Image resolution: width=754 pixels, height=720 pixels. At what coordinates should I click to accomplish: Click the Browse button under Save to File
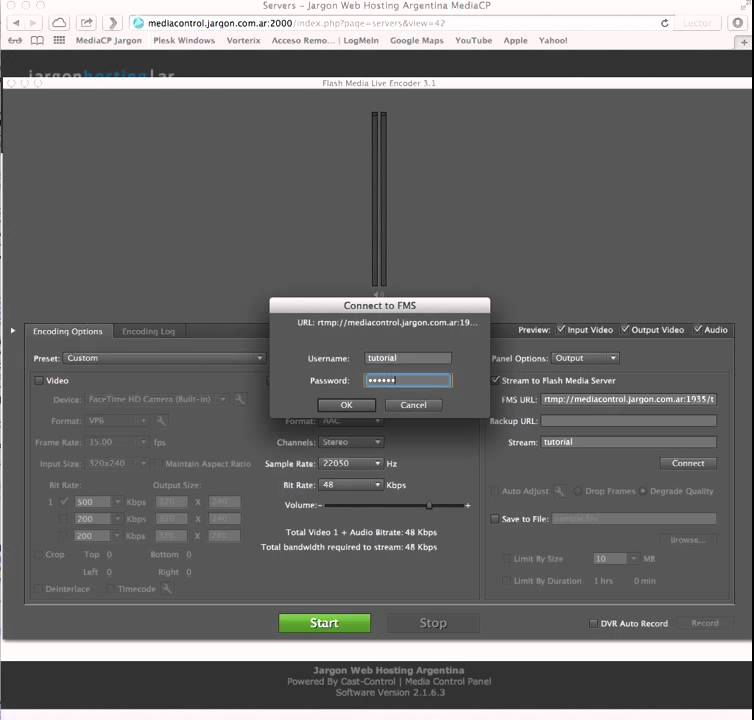[x=688, y=540]
